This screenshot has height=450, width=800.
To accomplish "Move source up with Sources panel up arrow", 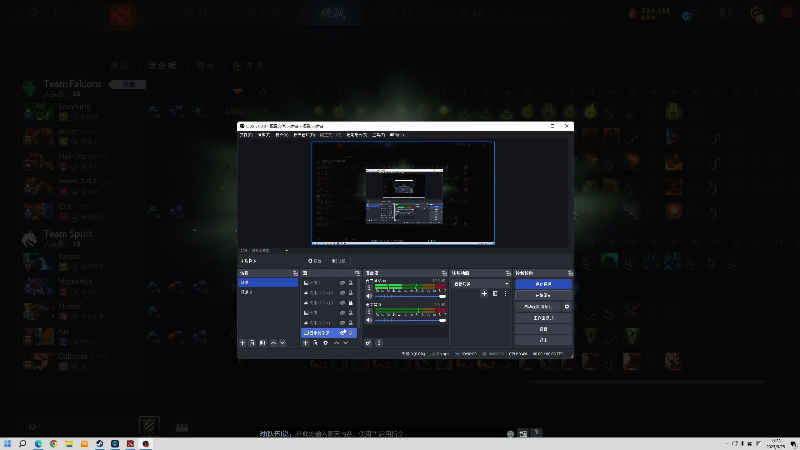I will pos(336,343).
